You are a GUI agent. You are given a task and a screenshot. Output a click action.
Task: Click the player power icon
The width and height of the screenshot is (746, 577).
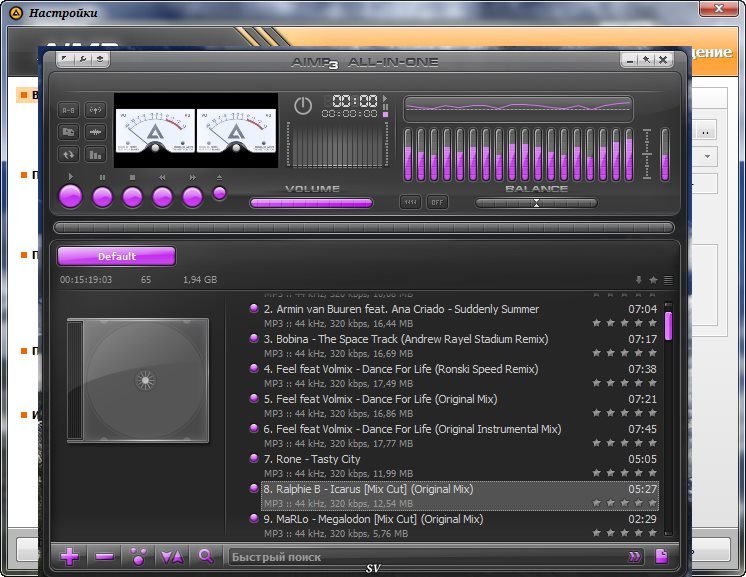[303, 105]
